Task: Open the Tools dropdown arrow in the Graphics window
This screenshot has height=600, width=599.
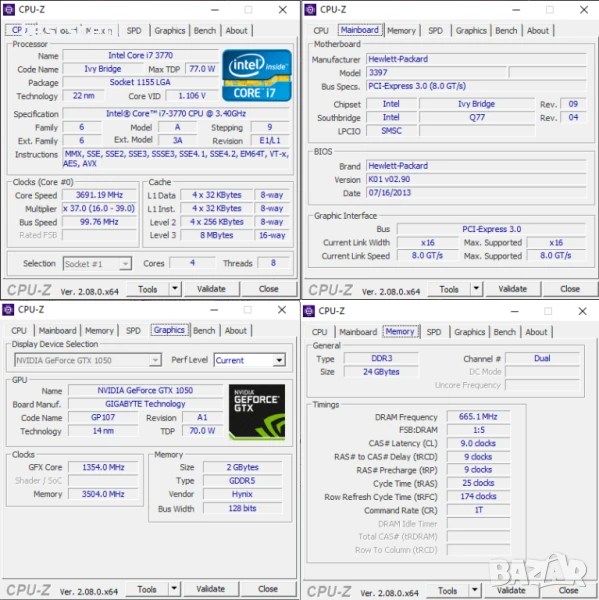Action: pos(174,589)
